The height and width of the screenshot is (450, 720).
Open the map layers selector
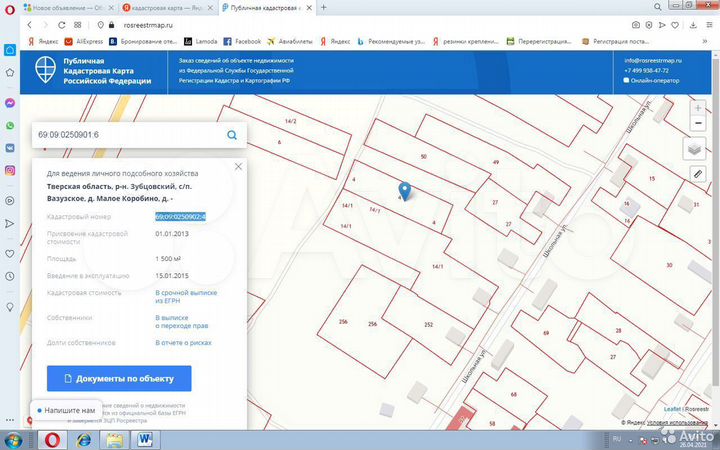[694, 149]
